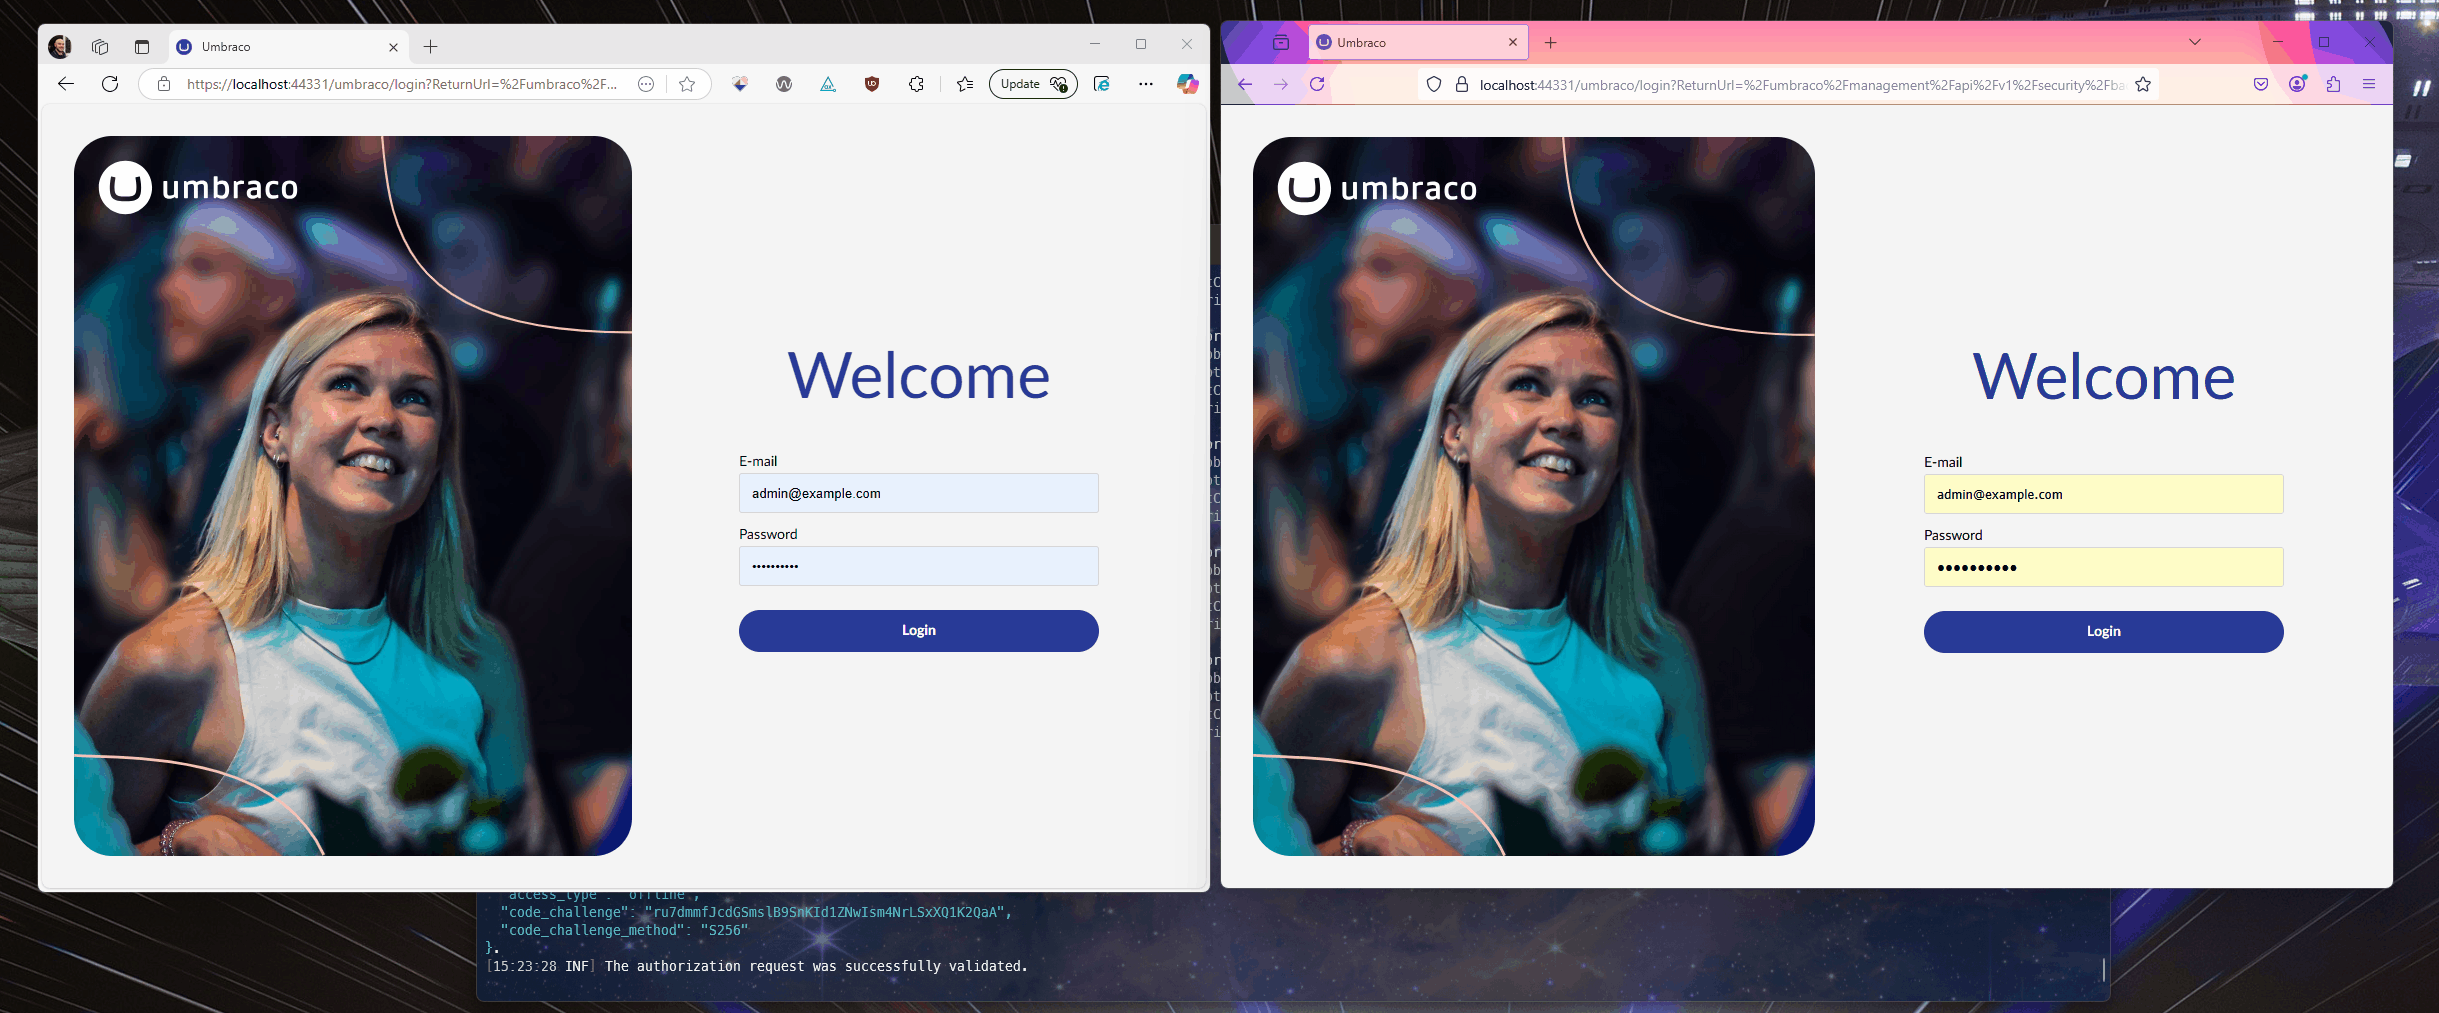Screen dimensions: 2439x1013
Task: Open Edge favorites list icon
Action: [965, 84]
